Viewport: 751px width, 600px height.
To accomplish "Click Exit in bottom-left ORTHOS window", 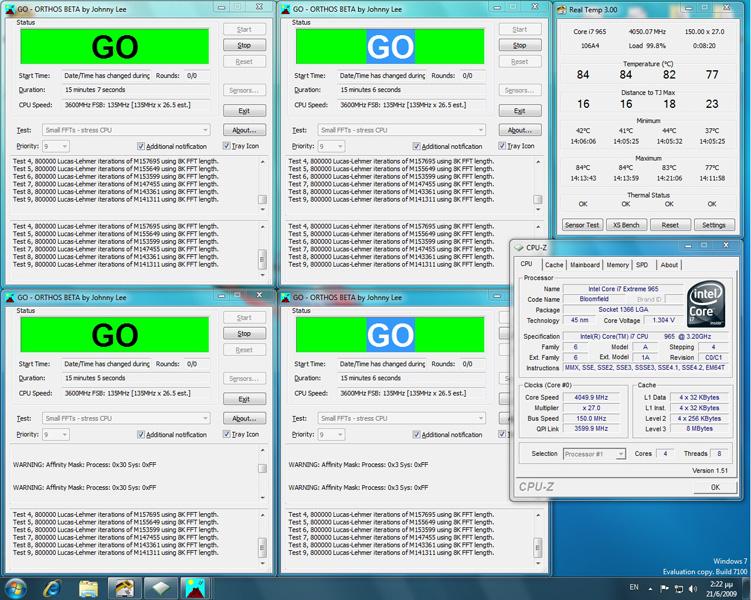I will click(x=244, y=399).
